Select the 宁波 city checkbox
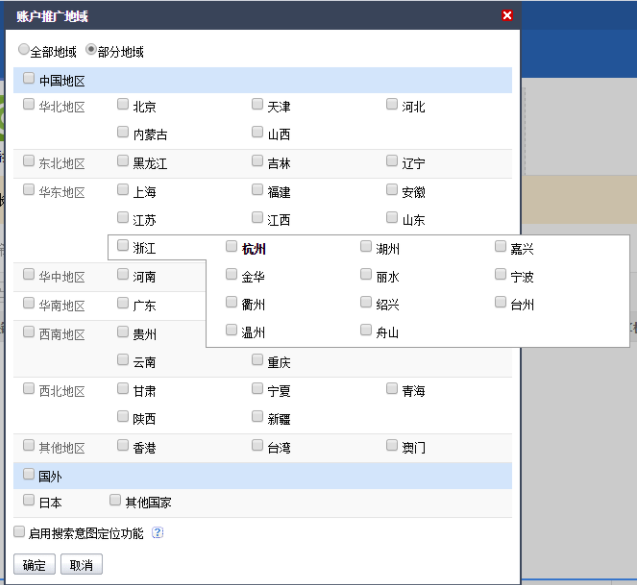 tap(501, 275)
